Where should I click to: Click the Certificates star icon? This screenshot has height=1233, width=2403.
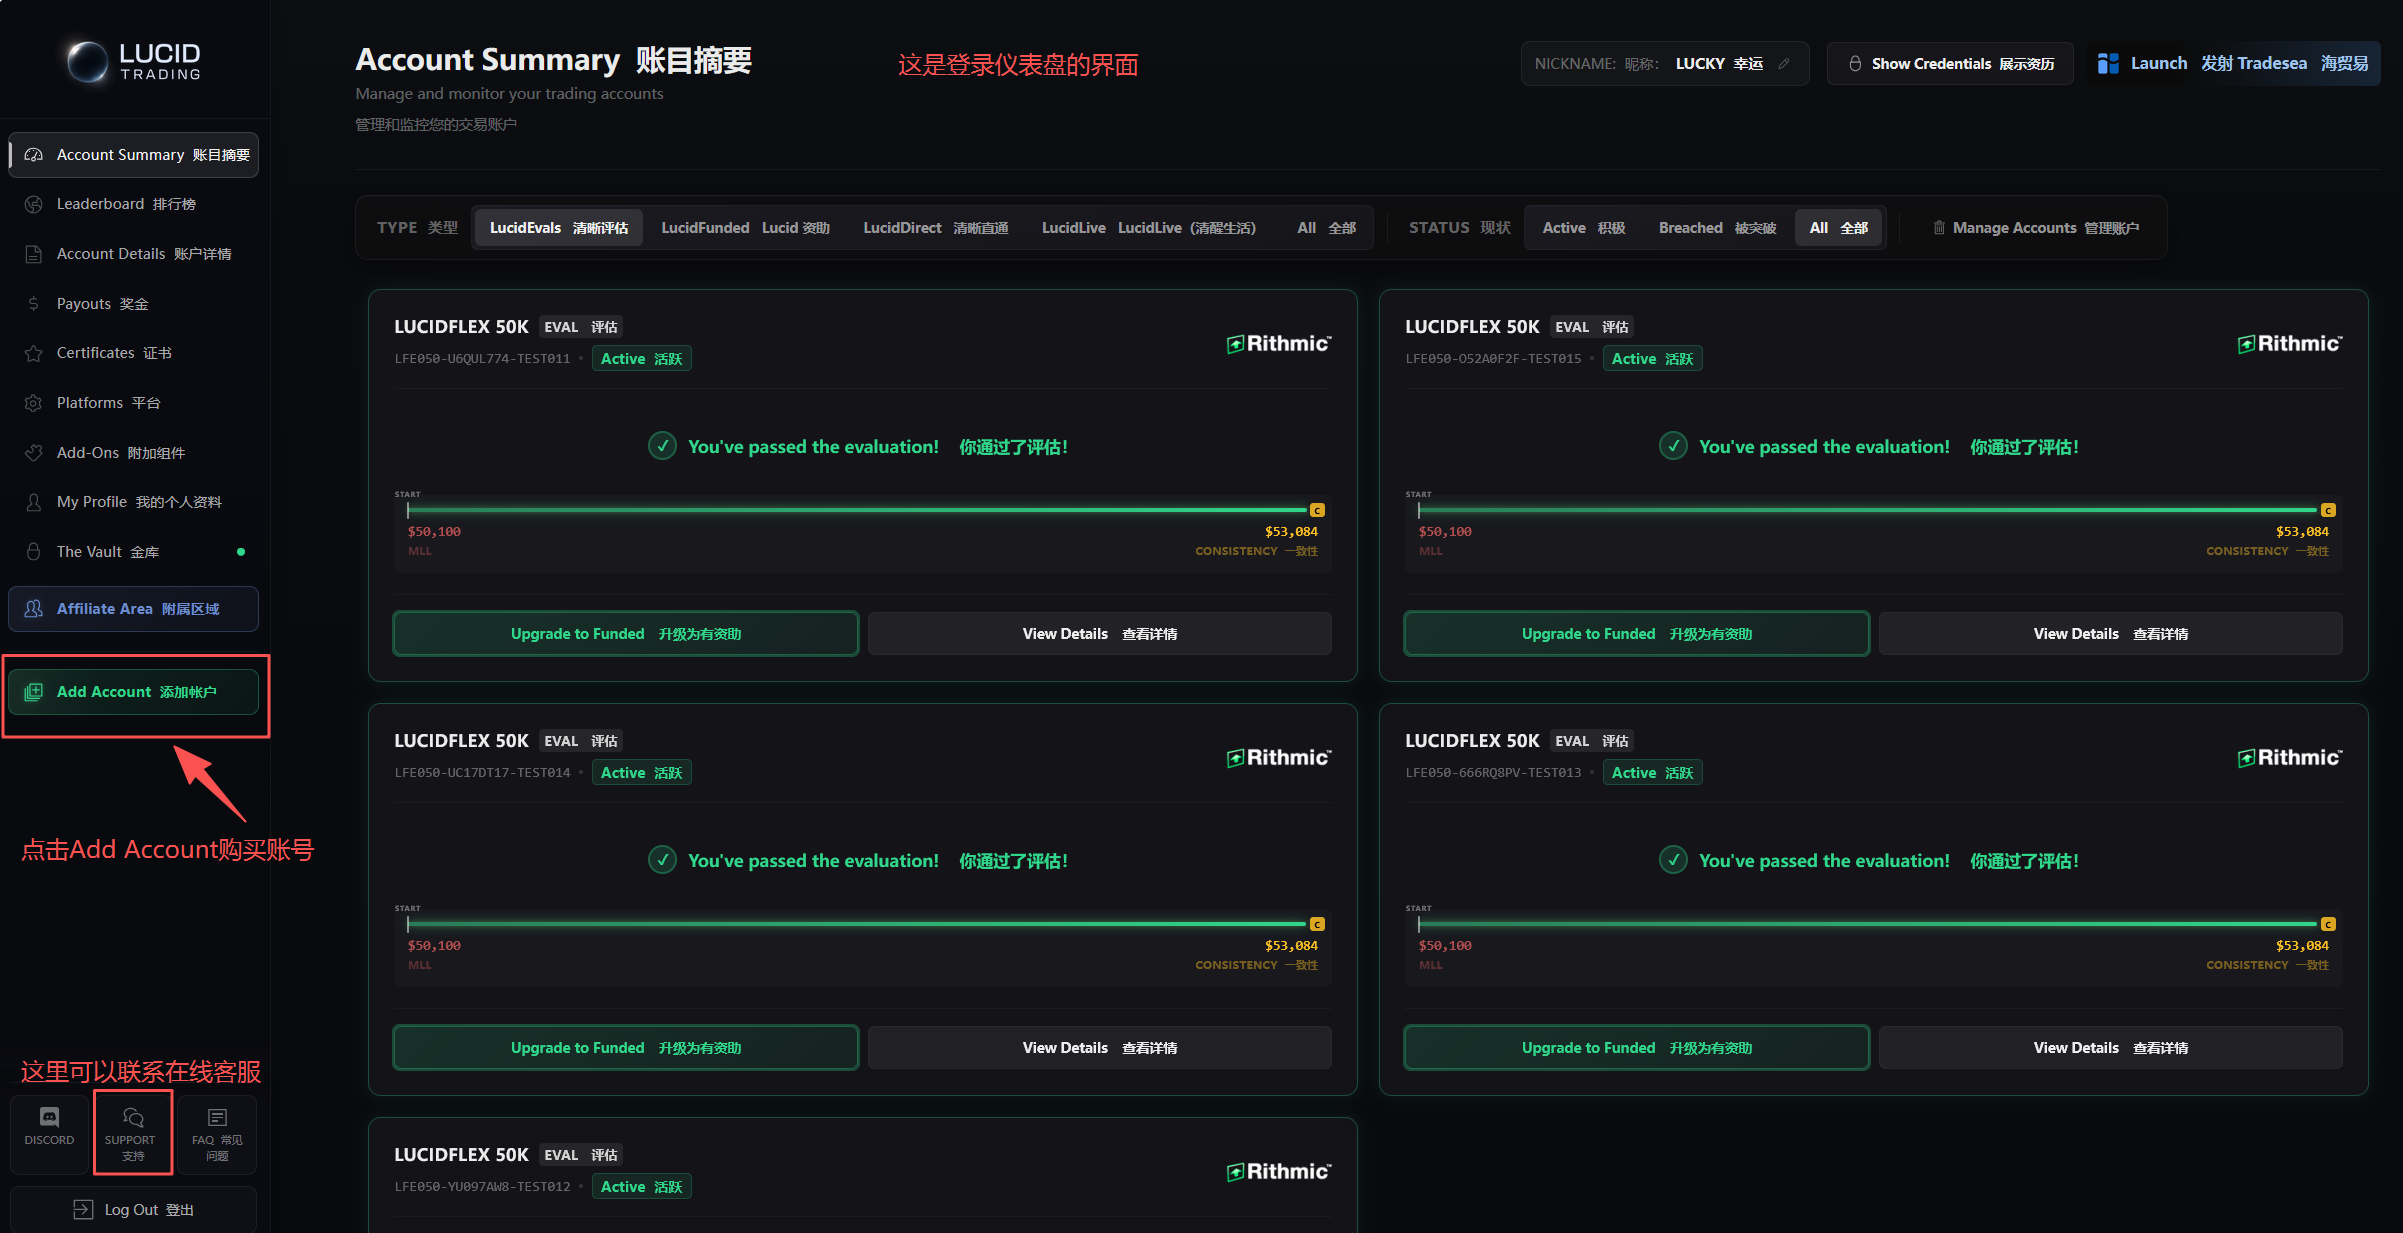[x=34, y=353]
